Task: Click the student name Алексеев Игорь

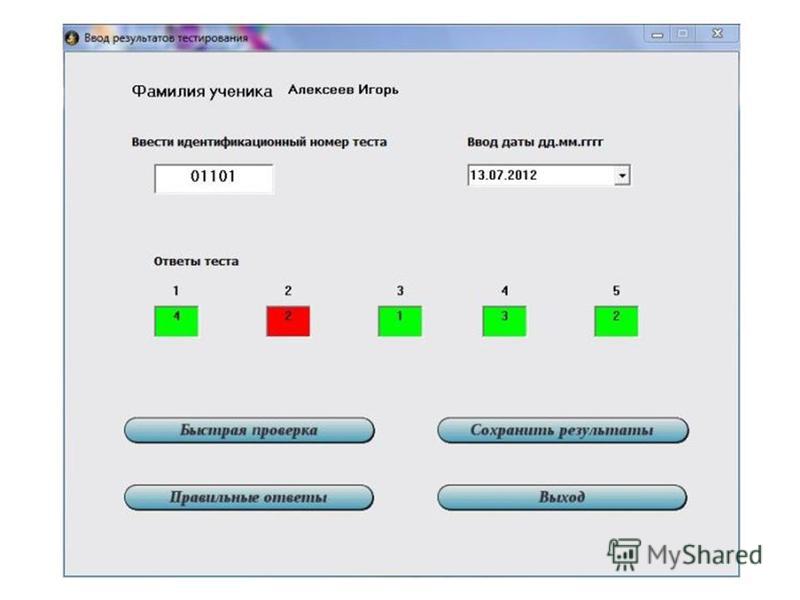Action: pos(343,90)
